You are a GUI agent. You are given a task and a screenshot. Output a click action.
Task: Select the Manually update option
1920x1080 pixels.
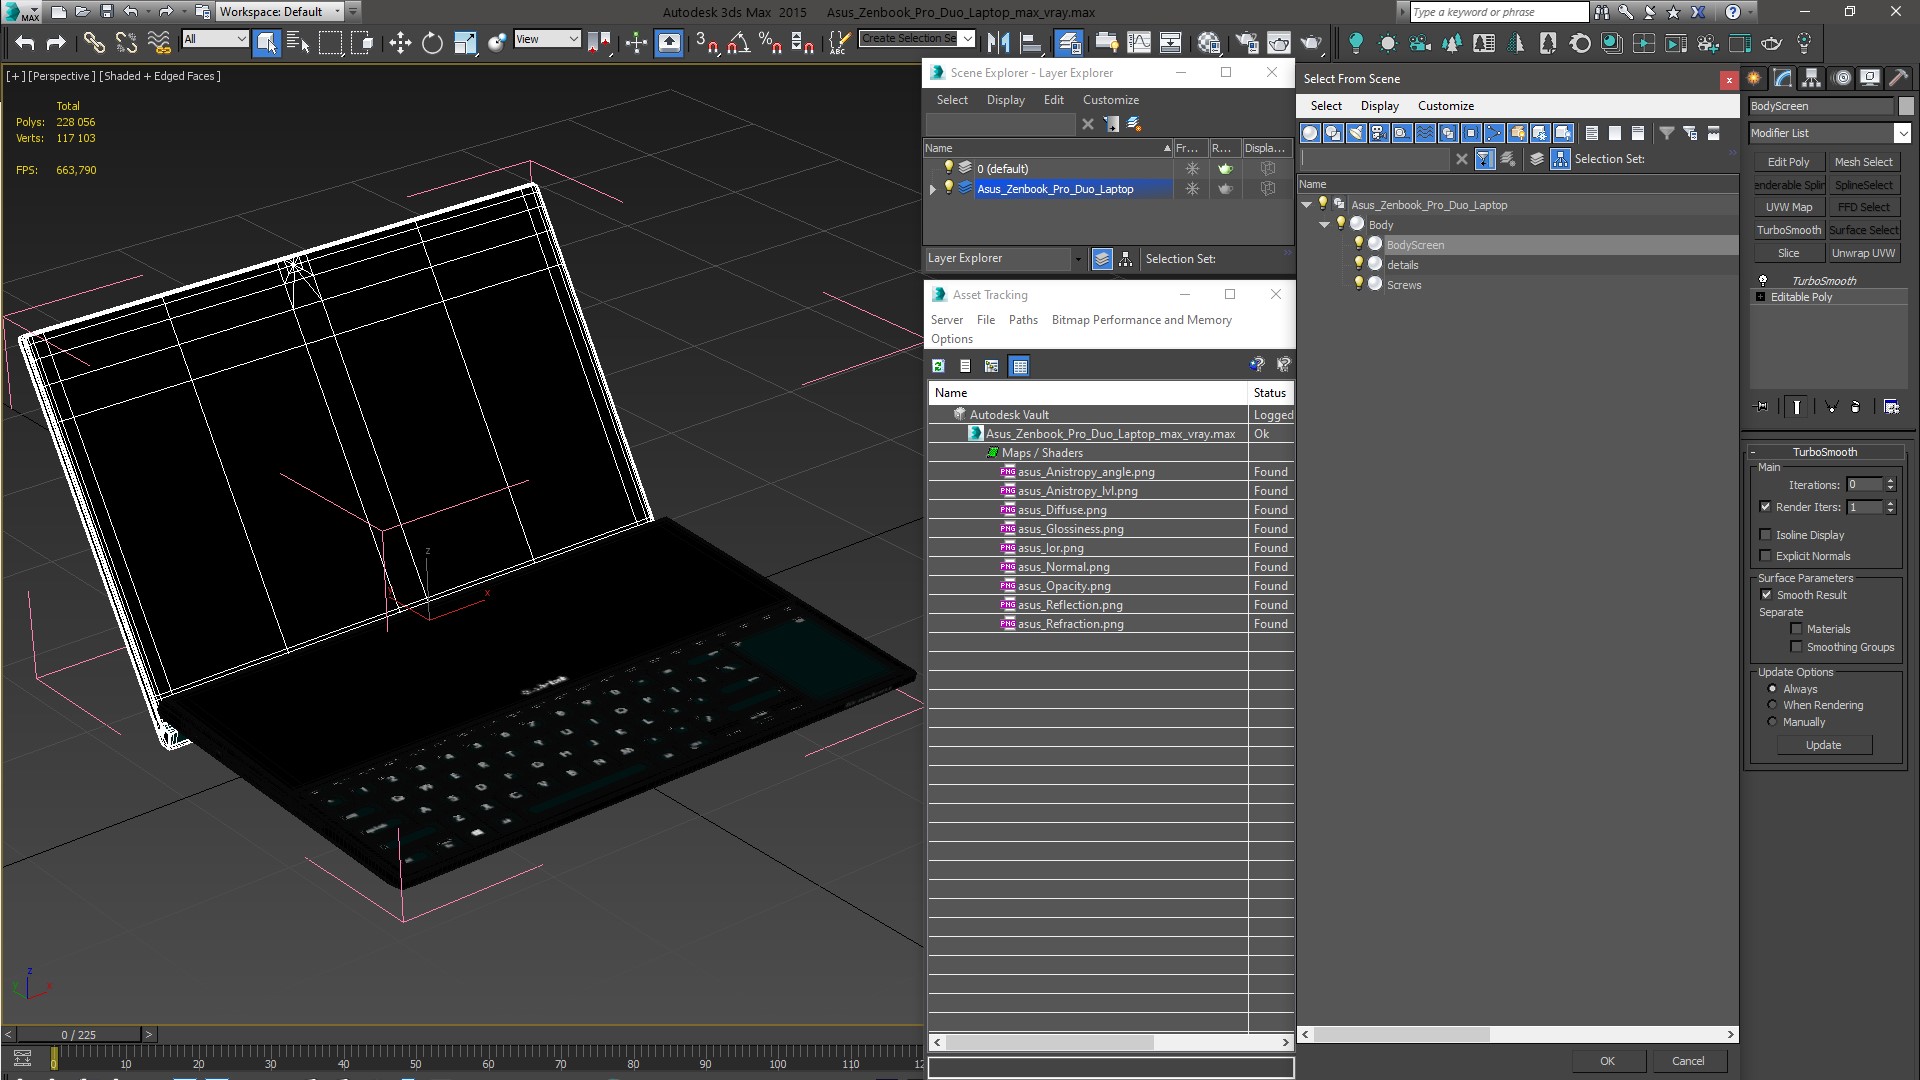pyautogui.click(x=1772, y=722)
